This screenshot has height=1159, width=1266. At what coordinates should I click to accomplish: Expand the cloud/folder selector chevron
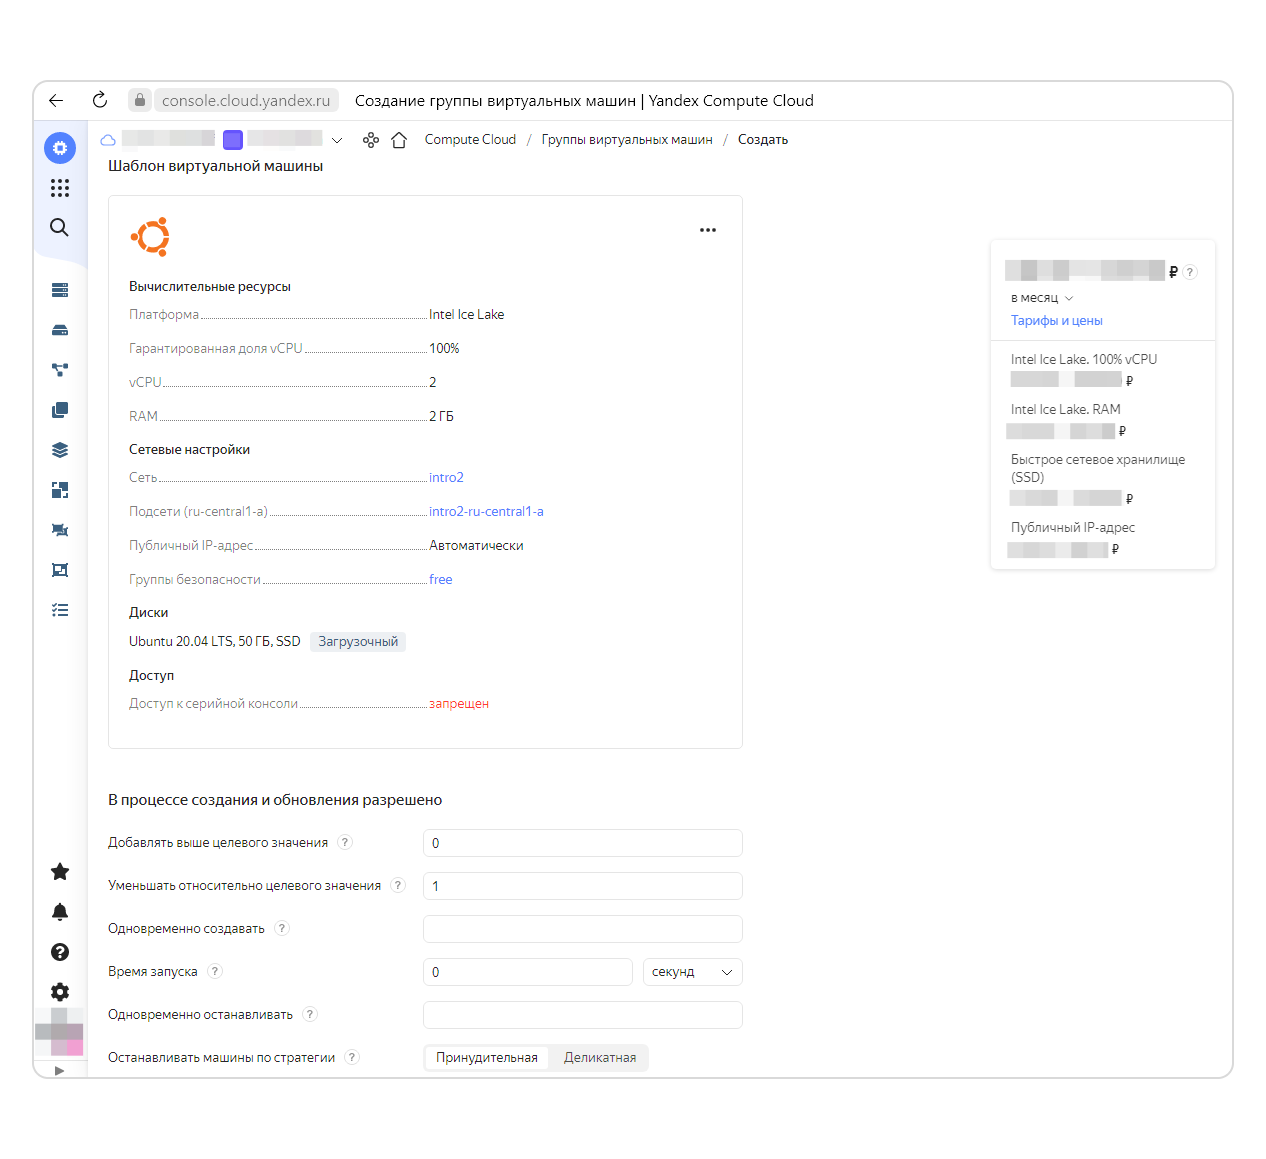pos(337,140)
